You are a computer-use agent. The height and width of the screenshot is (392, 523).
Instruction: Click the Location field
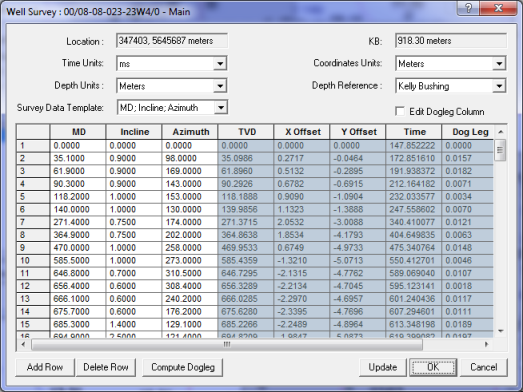(172, 41)
